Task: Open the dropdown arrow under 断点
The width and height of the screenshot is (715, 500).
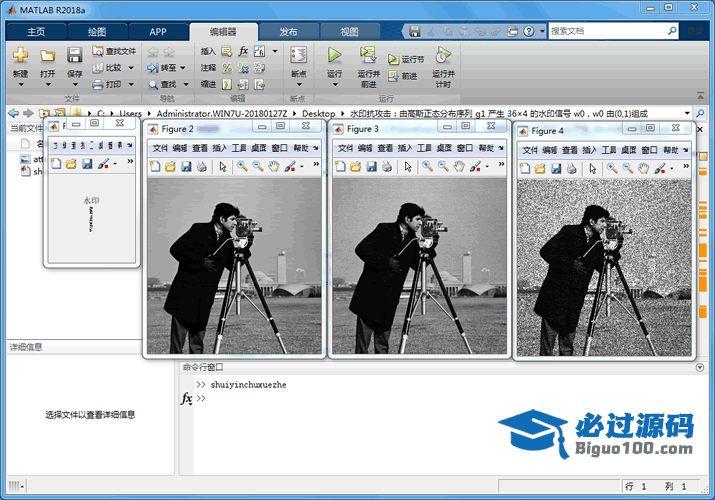Action: pyautogui.click(x=299, y=84)
